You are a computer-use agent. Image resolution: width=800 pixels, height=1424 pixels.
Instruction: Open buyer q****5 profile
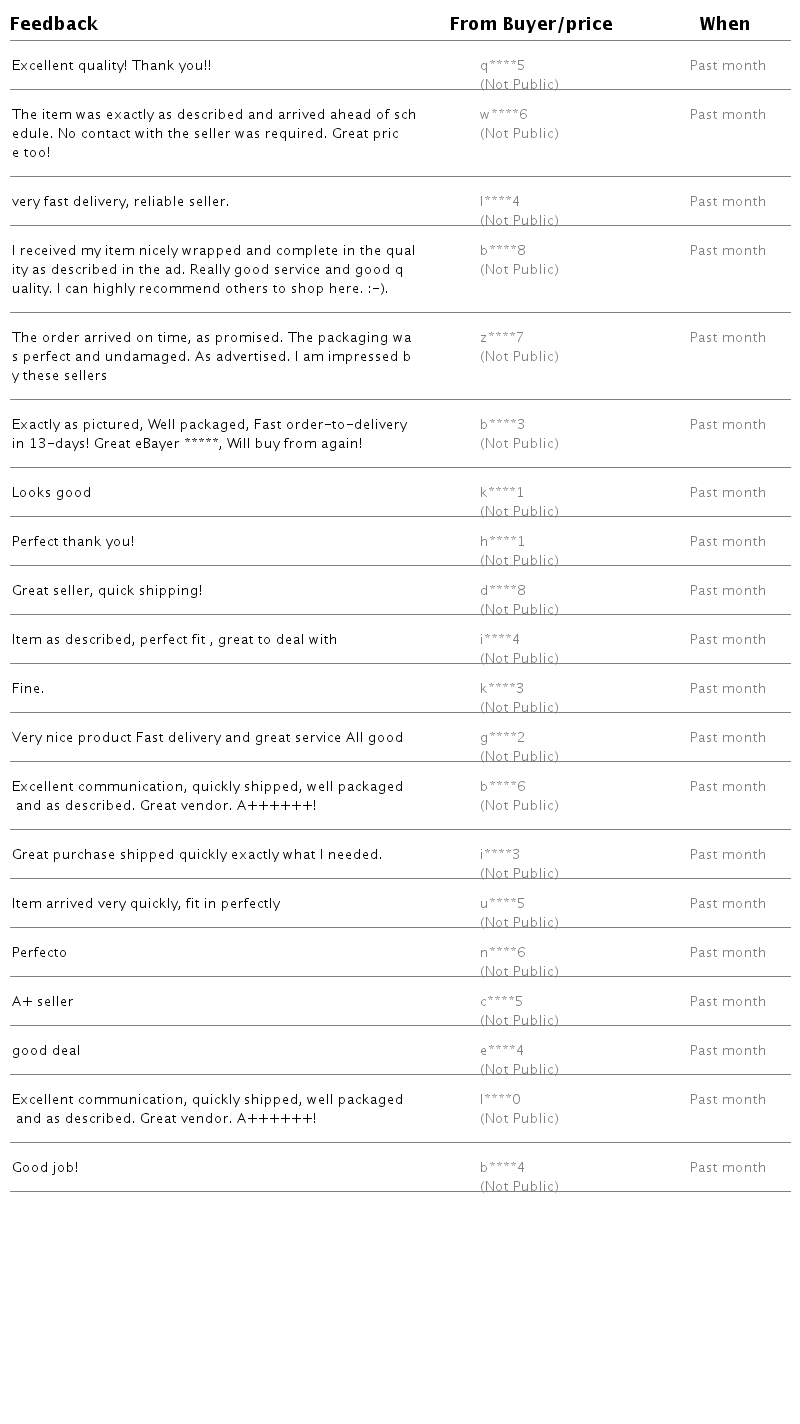502,66
